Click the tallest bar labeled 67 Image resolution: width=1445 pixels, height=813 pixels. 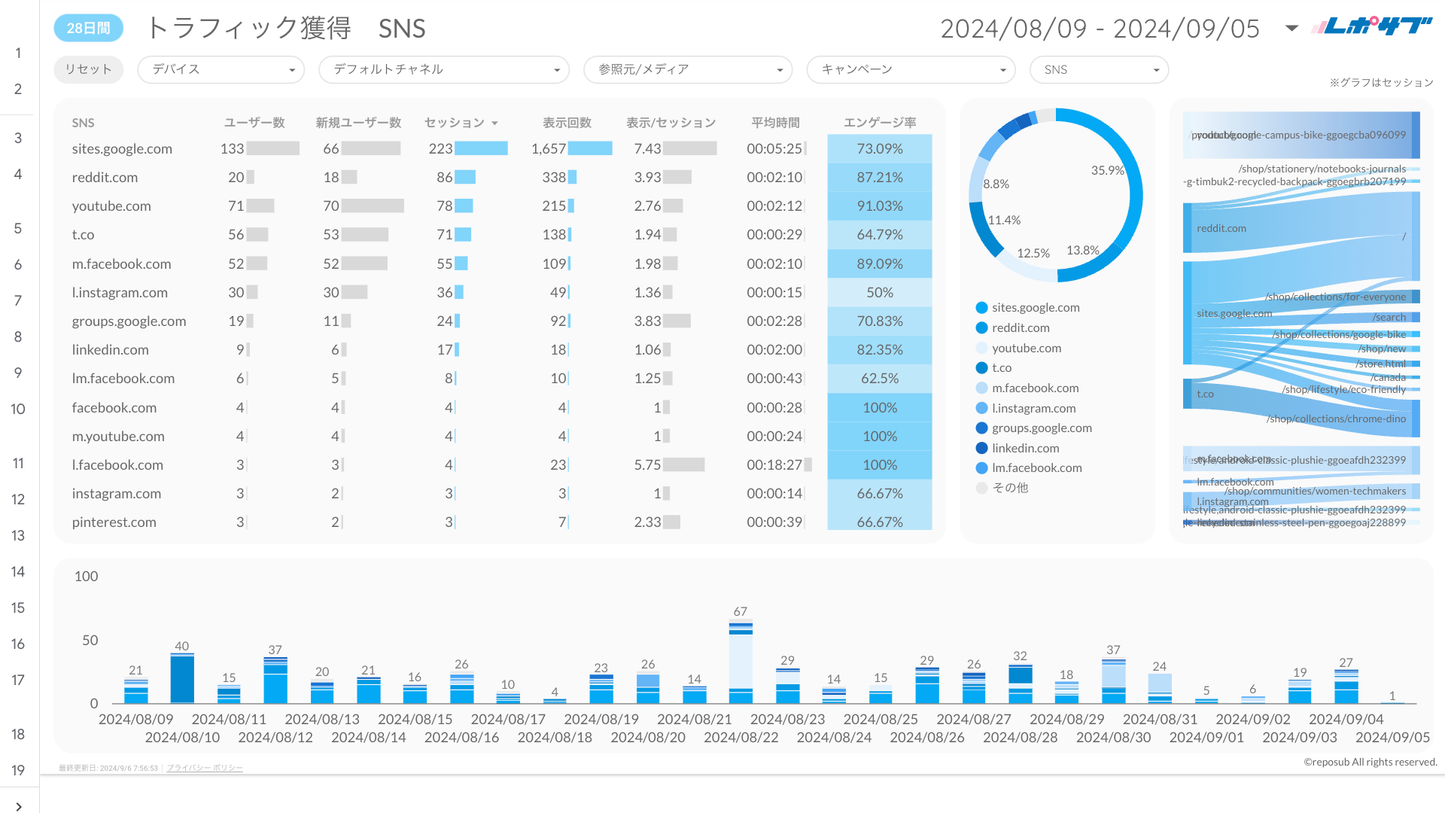tap(740, 660)
